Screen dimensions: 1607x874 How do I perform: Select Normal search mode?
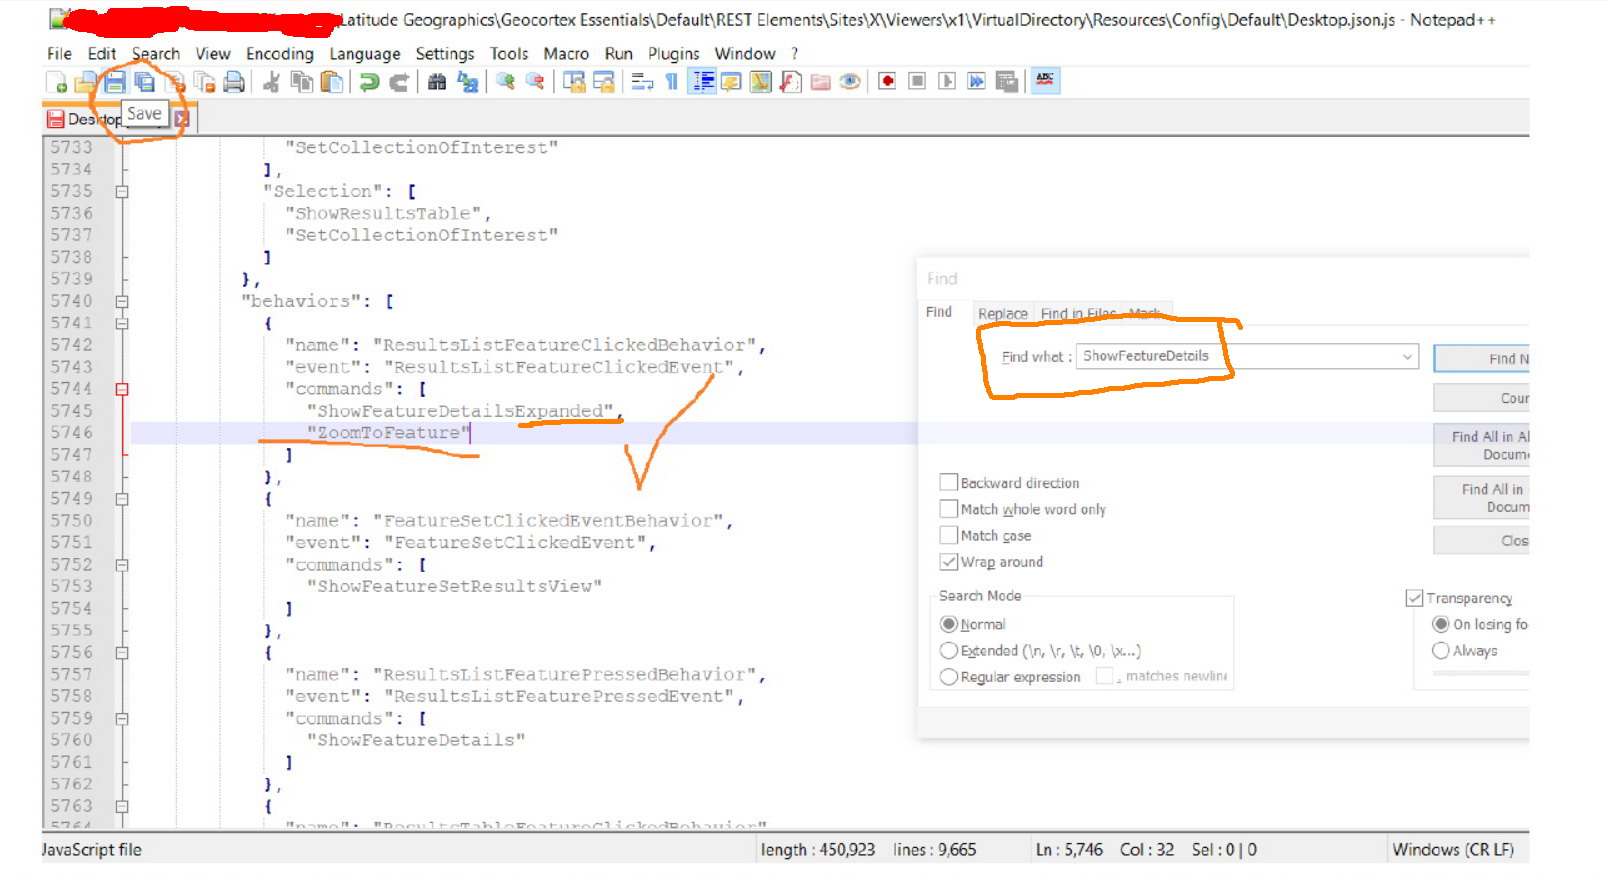pos(949,624)
